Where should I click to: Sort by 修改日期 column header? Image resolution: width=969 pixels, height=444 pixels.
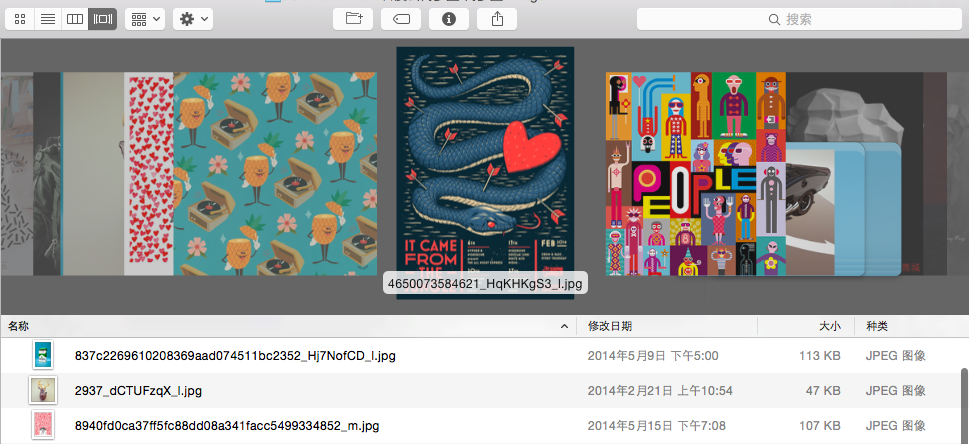pos(667,326)
